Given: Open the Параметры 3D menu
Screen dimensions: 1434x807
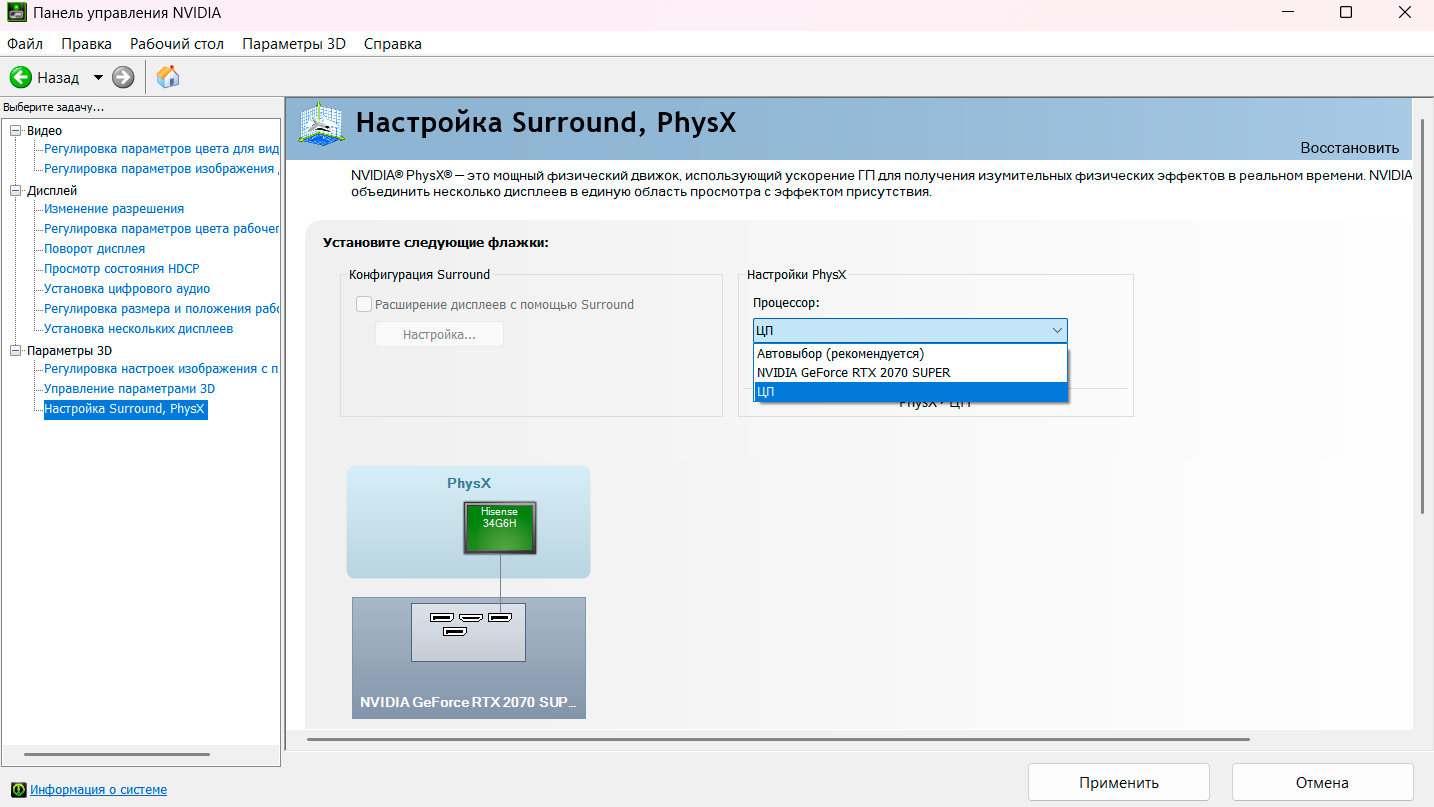Looking at the screenshot, I should coord(294,44).
